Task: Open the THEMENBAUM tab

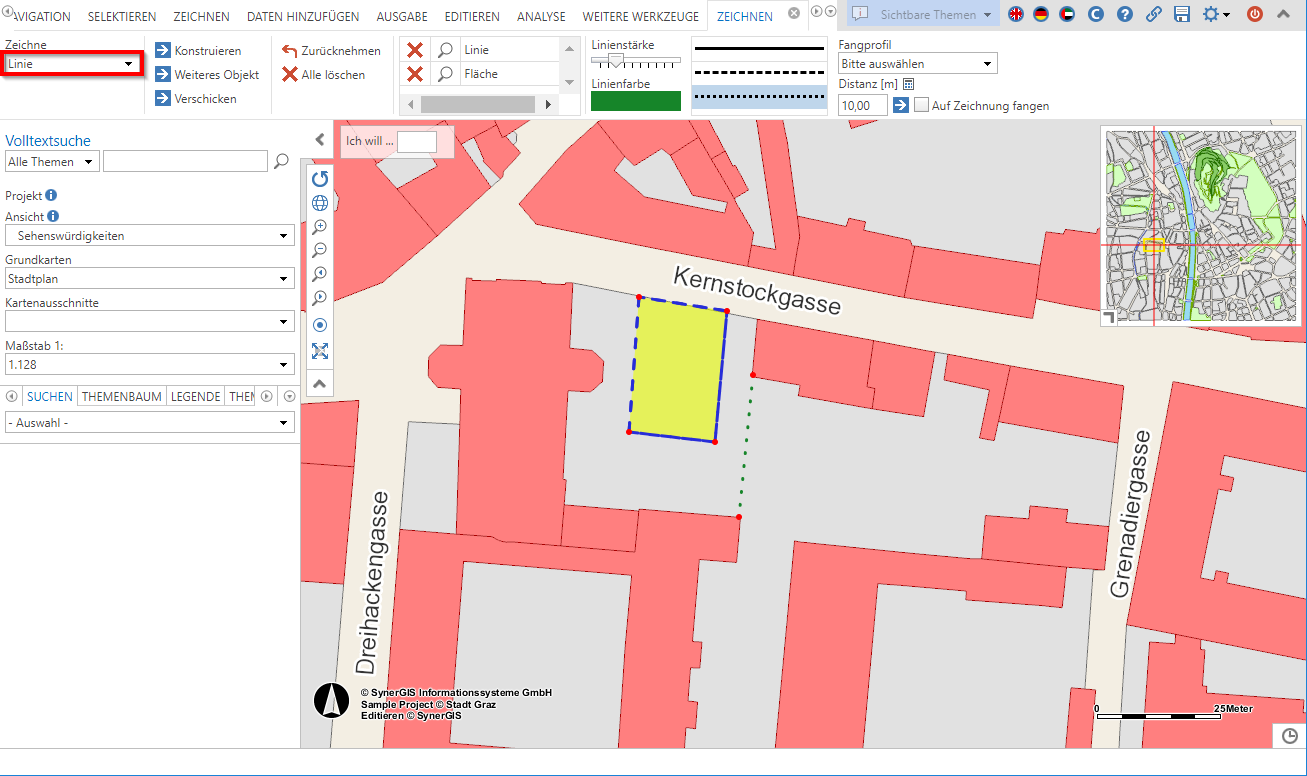Action: (121, 396)
